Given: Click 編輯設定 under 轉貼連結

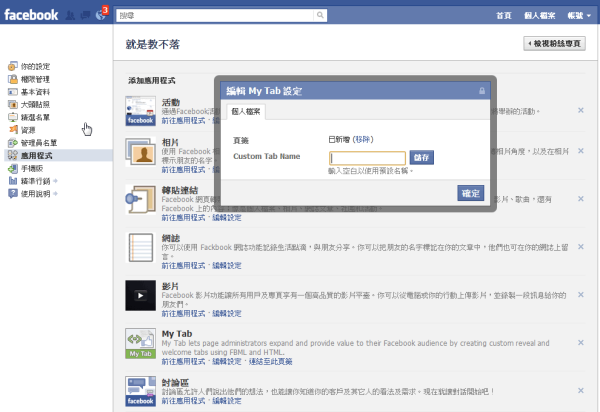Looking at the screenshot, I should click(x=227, y=218).
